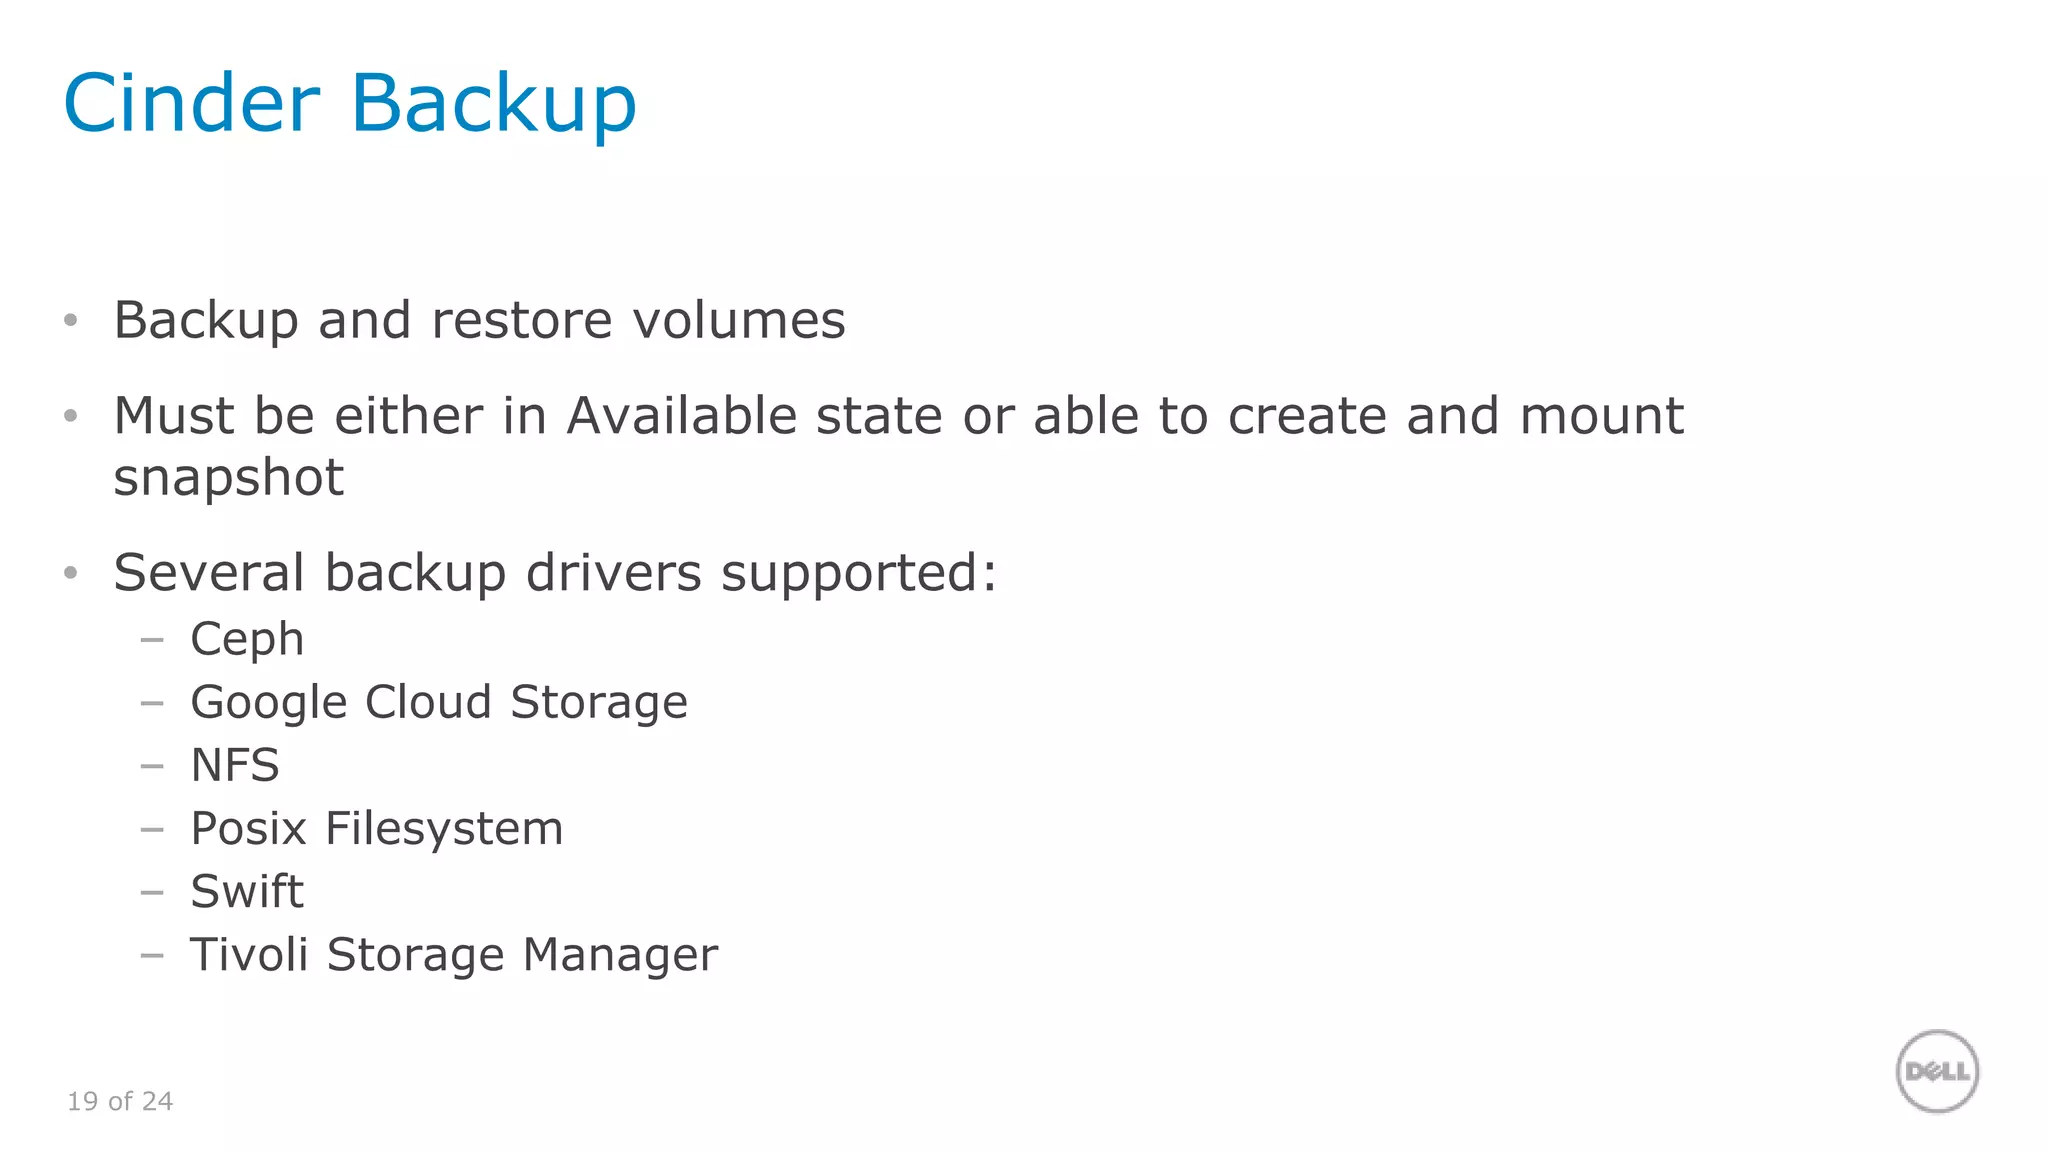This screenshot has height=1152, width=2048.
Task: Click the dash marker before NFS
Action: point(152,766)
